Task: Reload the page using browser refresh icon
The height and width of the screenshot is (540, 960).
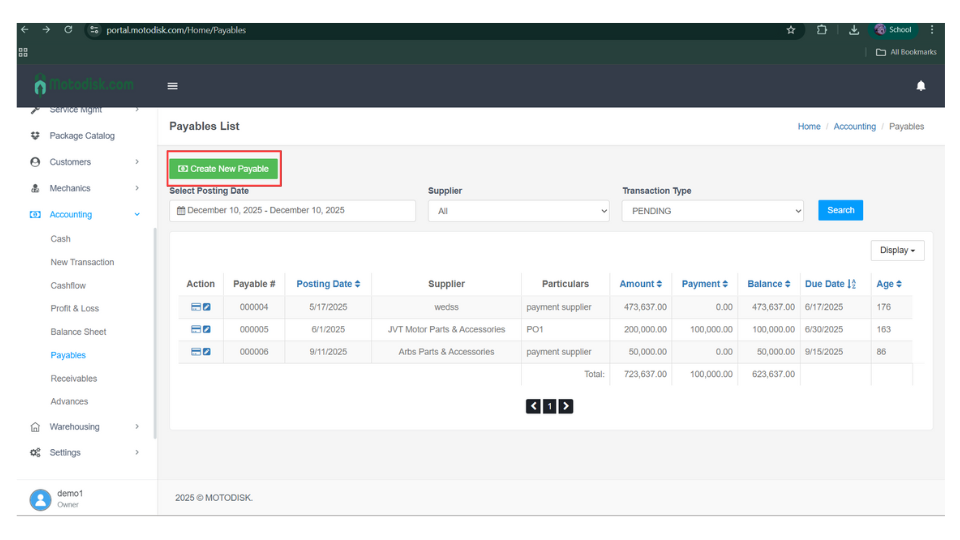Action: (68, 30)
